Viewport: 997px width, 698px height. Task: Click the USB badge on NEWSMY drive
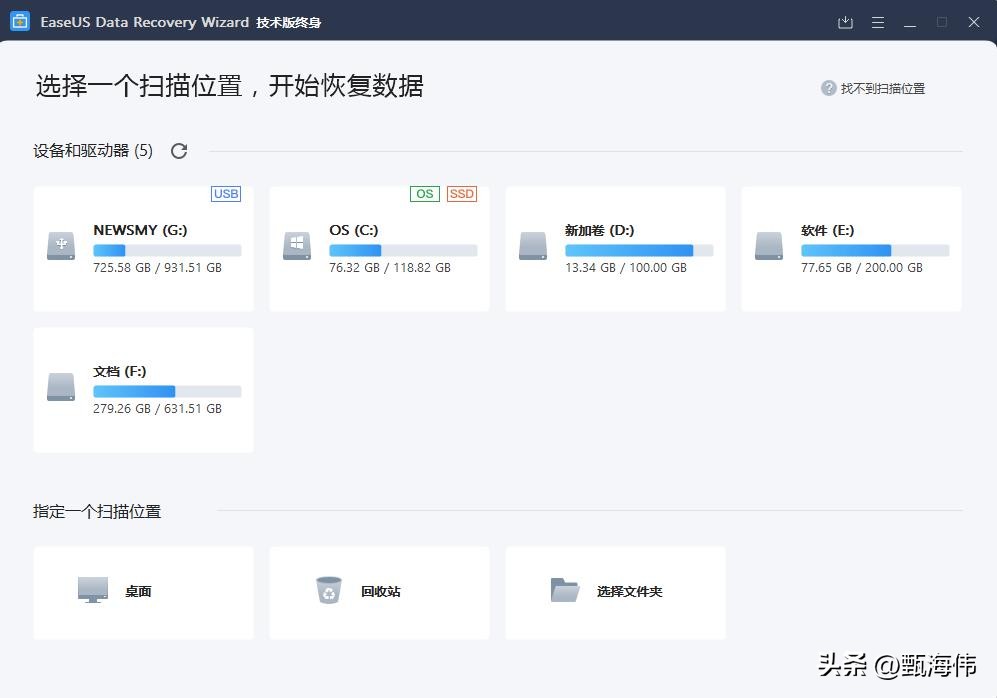(226, 194)
